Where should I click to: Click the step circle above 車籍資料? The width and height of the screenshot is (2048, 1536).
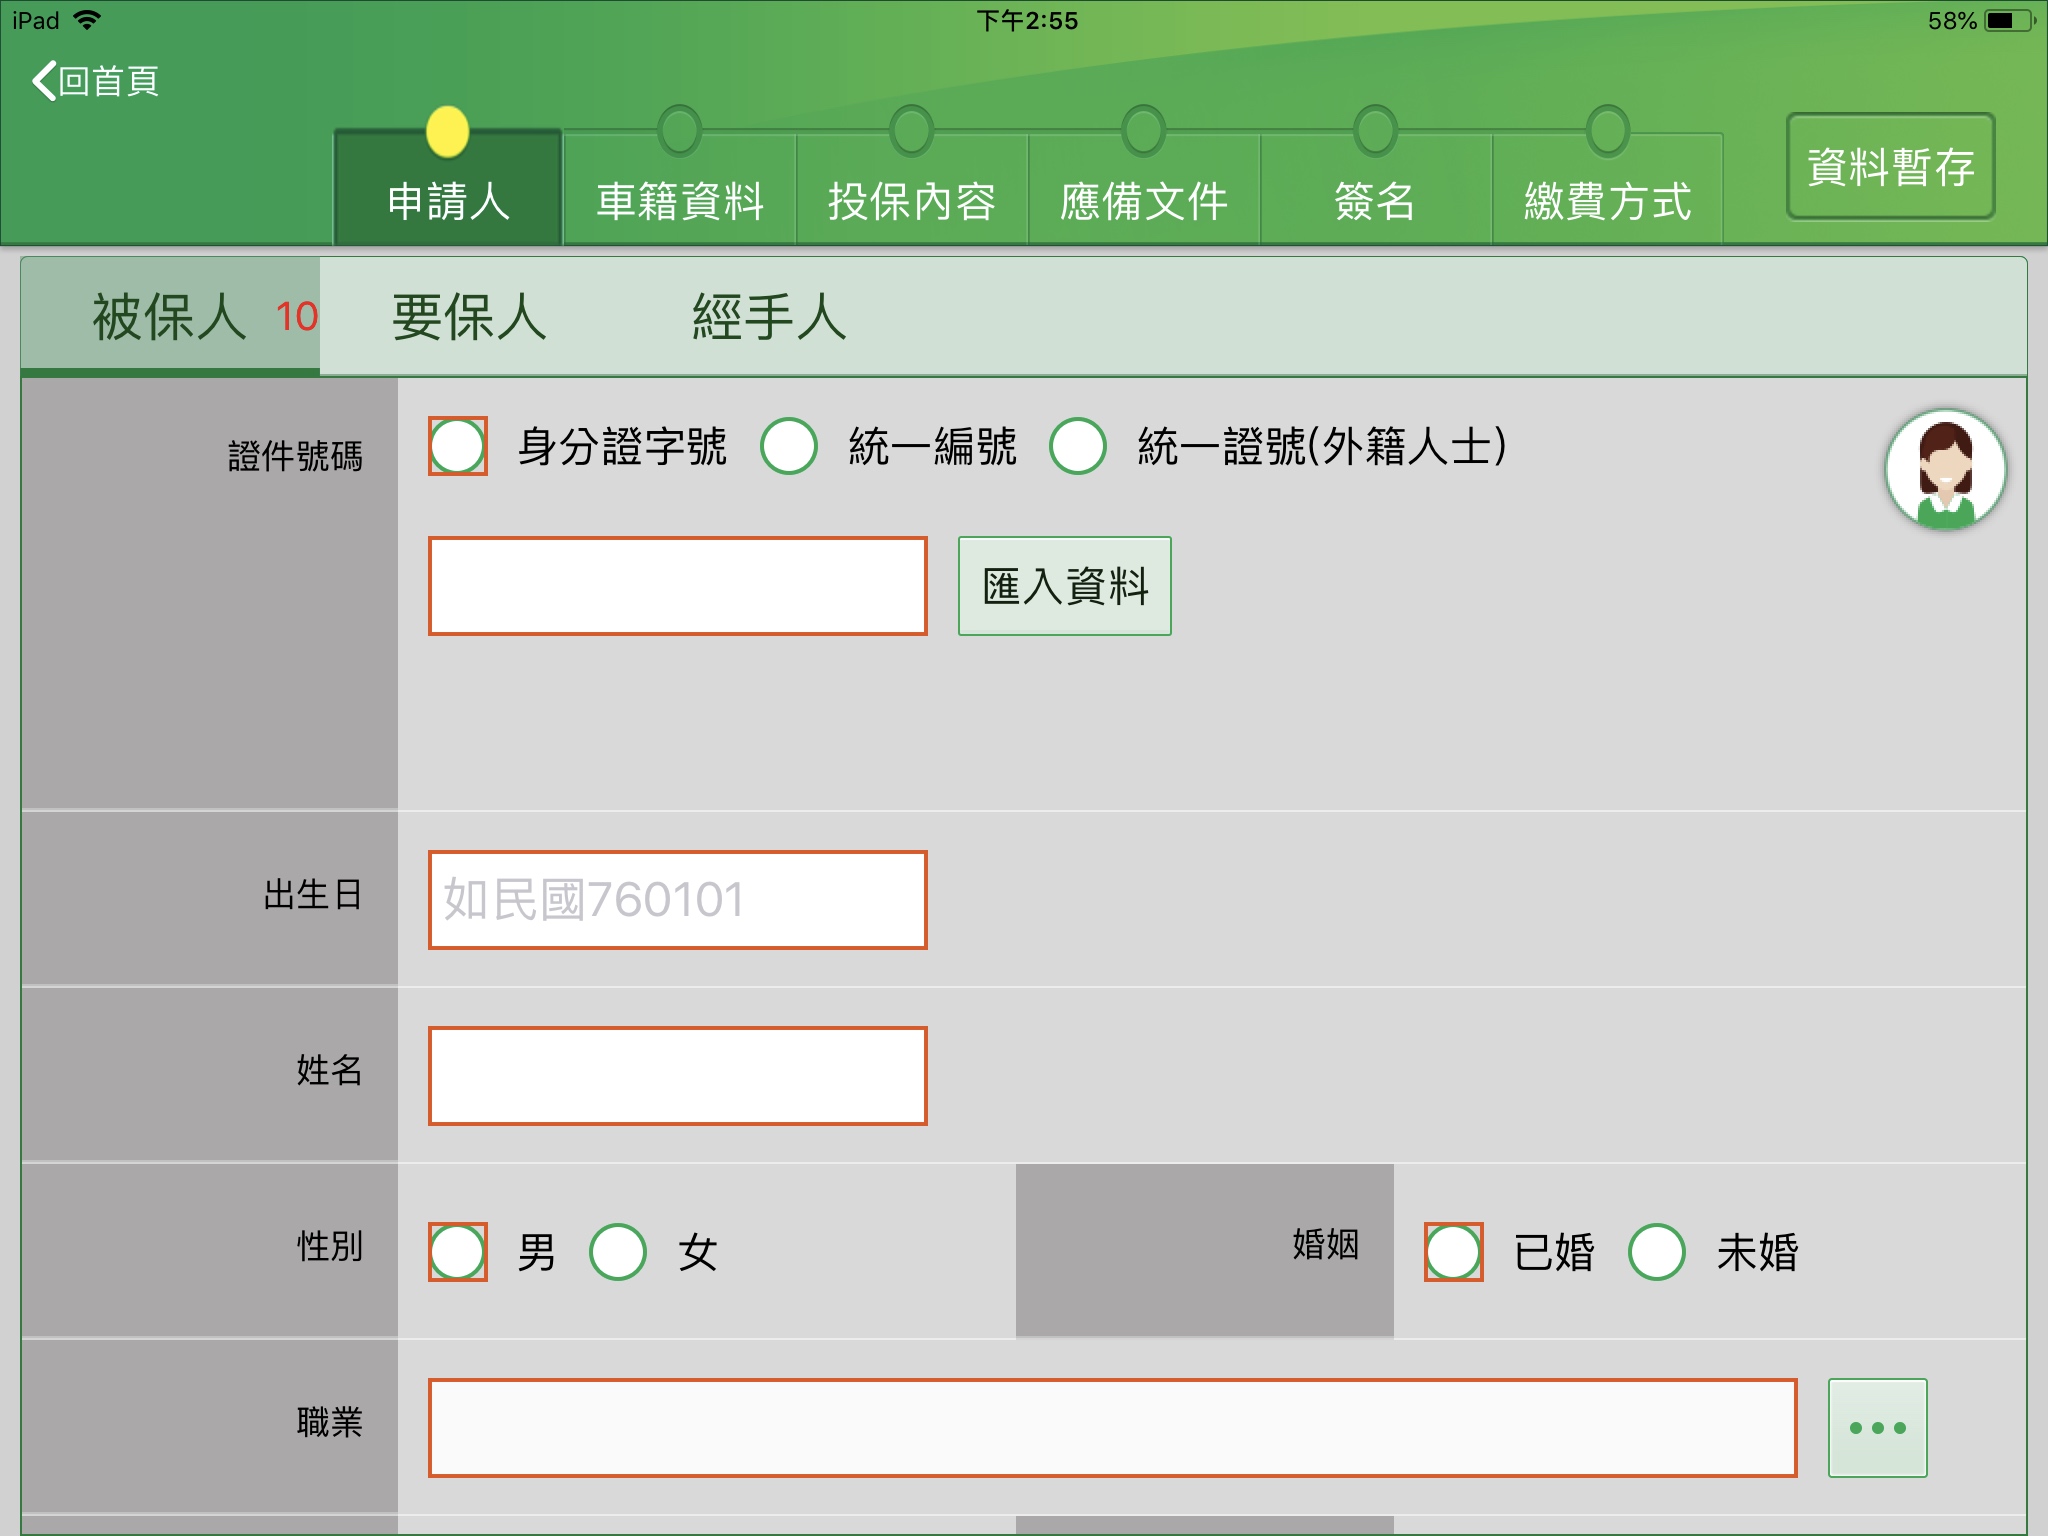[680, 131]
